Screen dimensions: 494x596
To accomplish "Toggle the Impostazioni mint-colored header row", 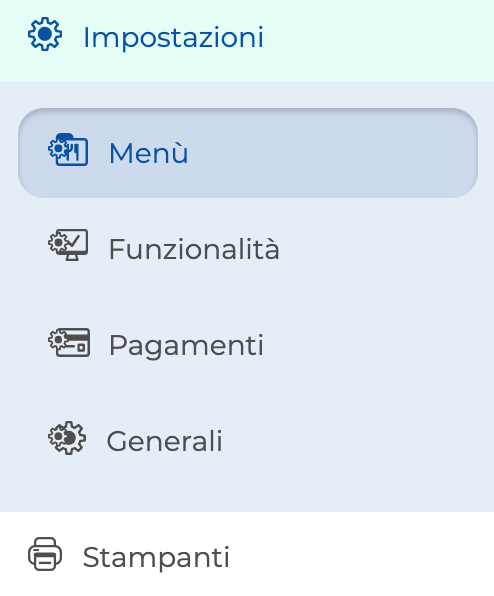I will [247, 41].
